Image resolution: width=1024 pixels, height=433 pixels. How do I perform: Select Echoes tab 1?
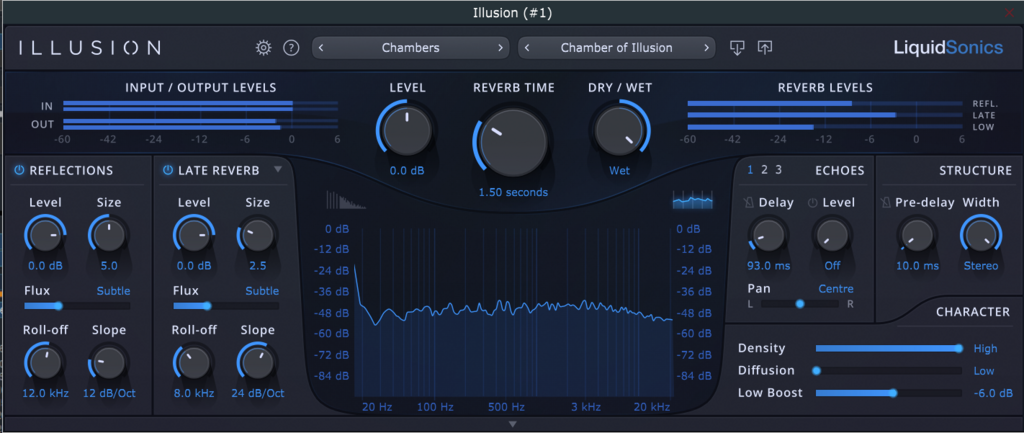pyautogui.click(x=750, y=170)
